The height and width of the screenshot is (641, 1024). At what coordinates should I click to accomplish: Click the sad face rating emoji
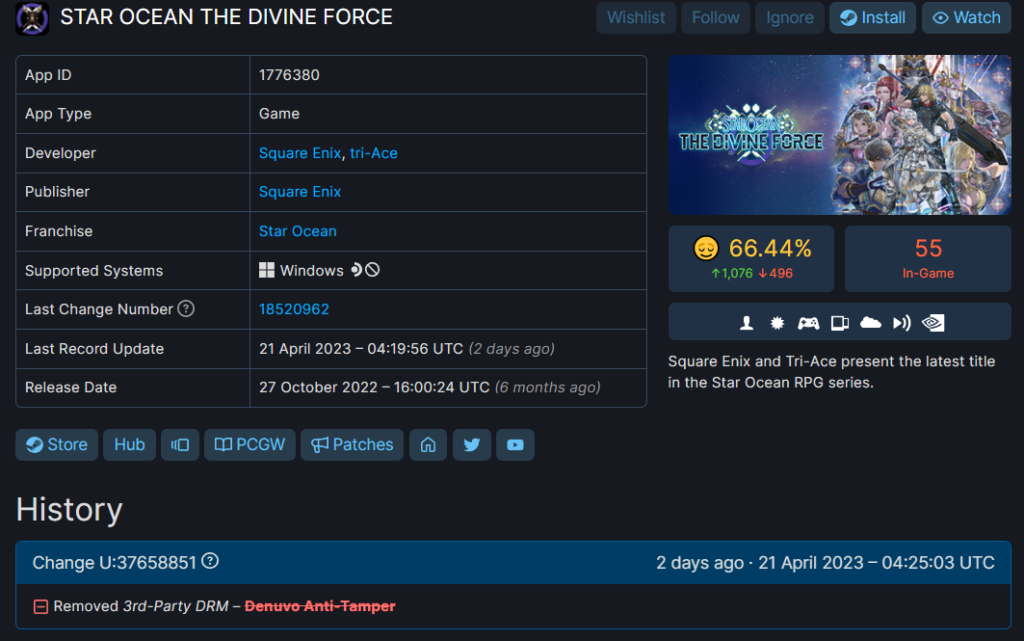tap(706, 249)
